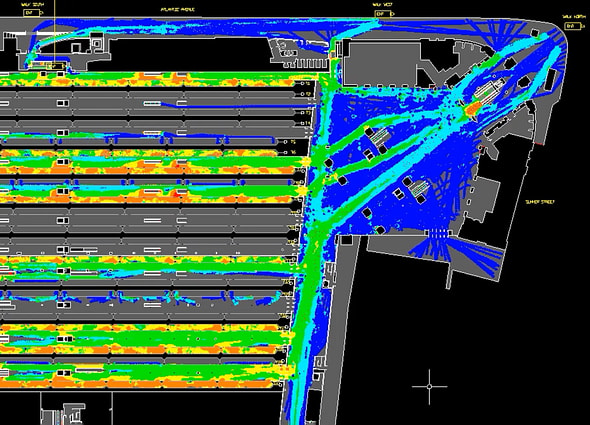Click the SUMMER STREET label
The image size is (590, 425).
[540, 202]
